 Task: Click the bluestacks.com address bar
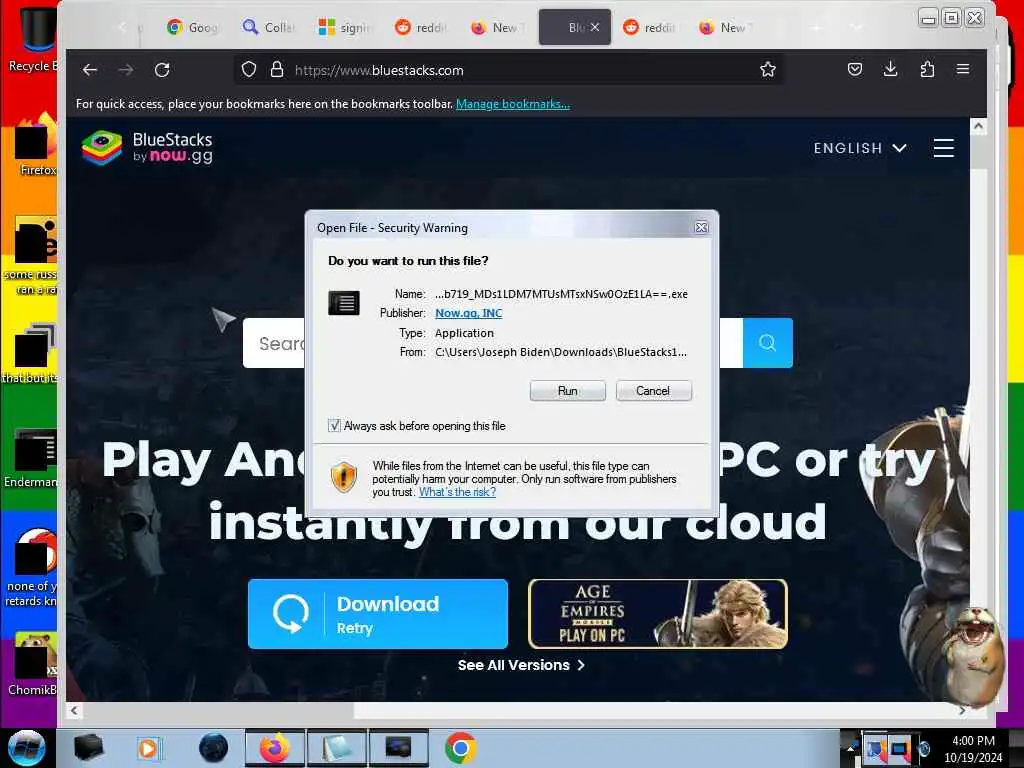tap(509, 70)
